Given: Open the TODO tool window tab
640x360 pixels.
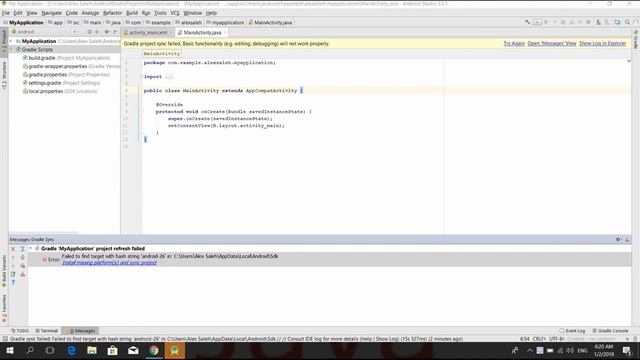Looking at the screenshot, I should point(20,331).
